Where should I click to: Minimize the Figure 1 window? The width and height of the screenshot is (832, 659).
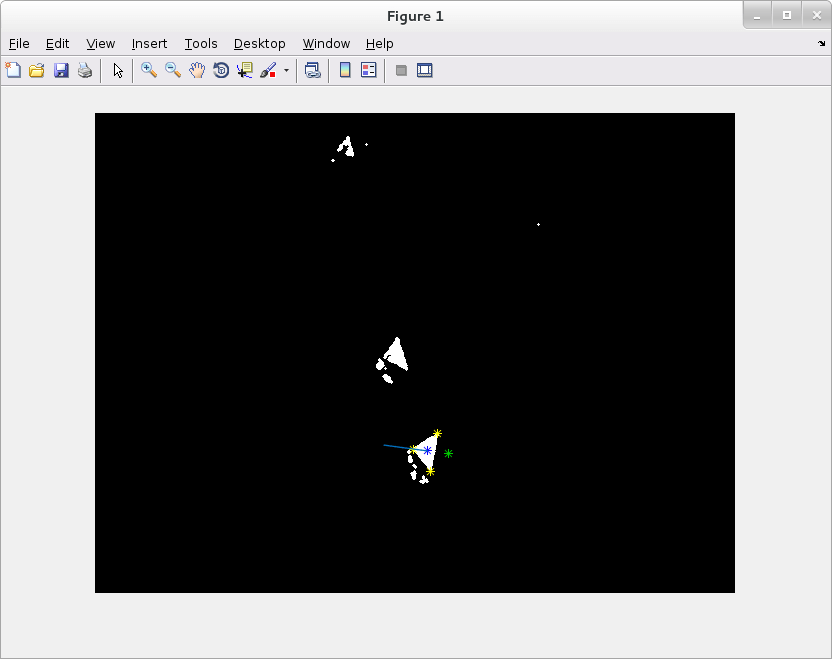click(757, 16)
